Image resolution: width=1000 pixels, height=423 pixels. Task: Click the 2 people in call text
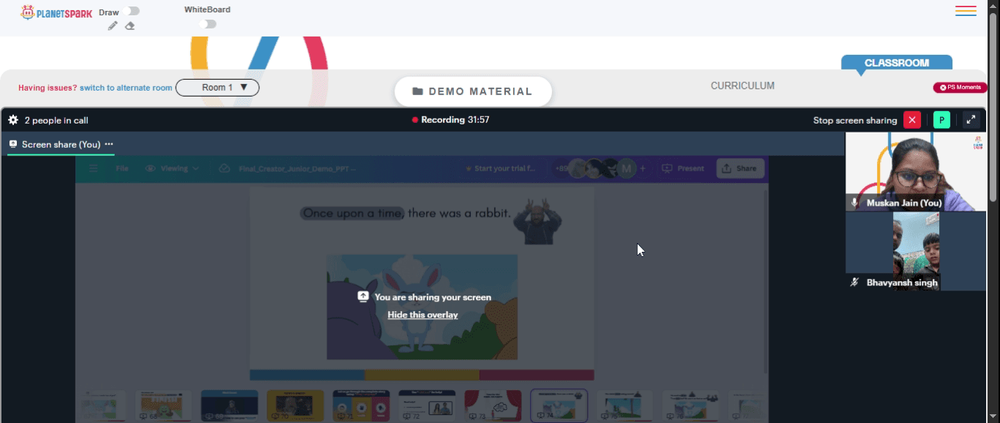click(56, 121)
